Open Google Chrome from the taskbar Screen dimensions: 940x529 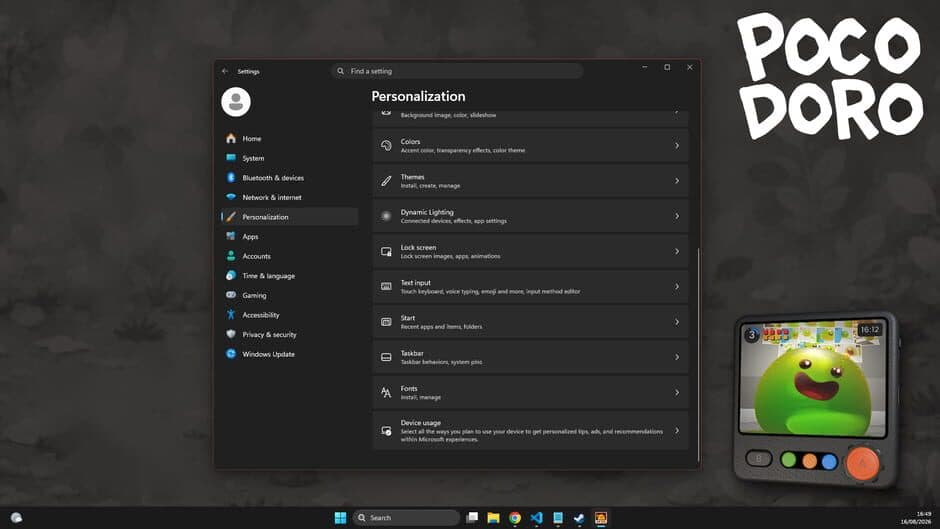pyautogui.click(x=515, y=518)
